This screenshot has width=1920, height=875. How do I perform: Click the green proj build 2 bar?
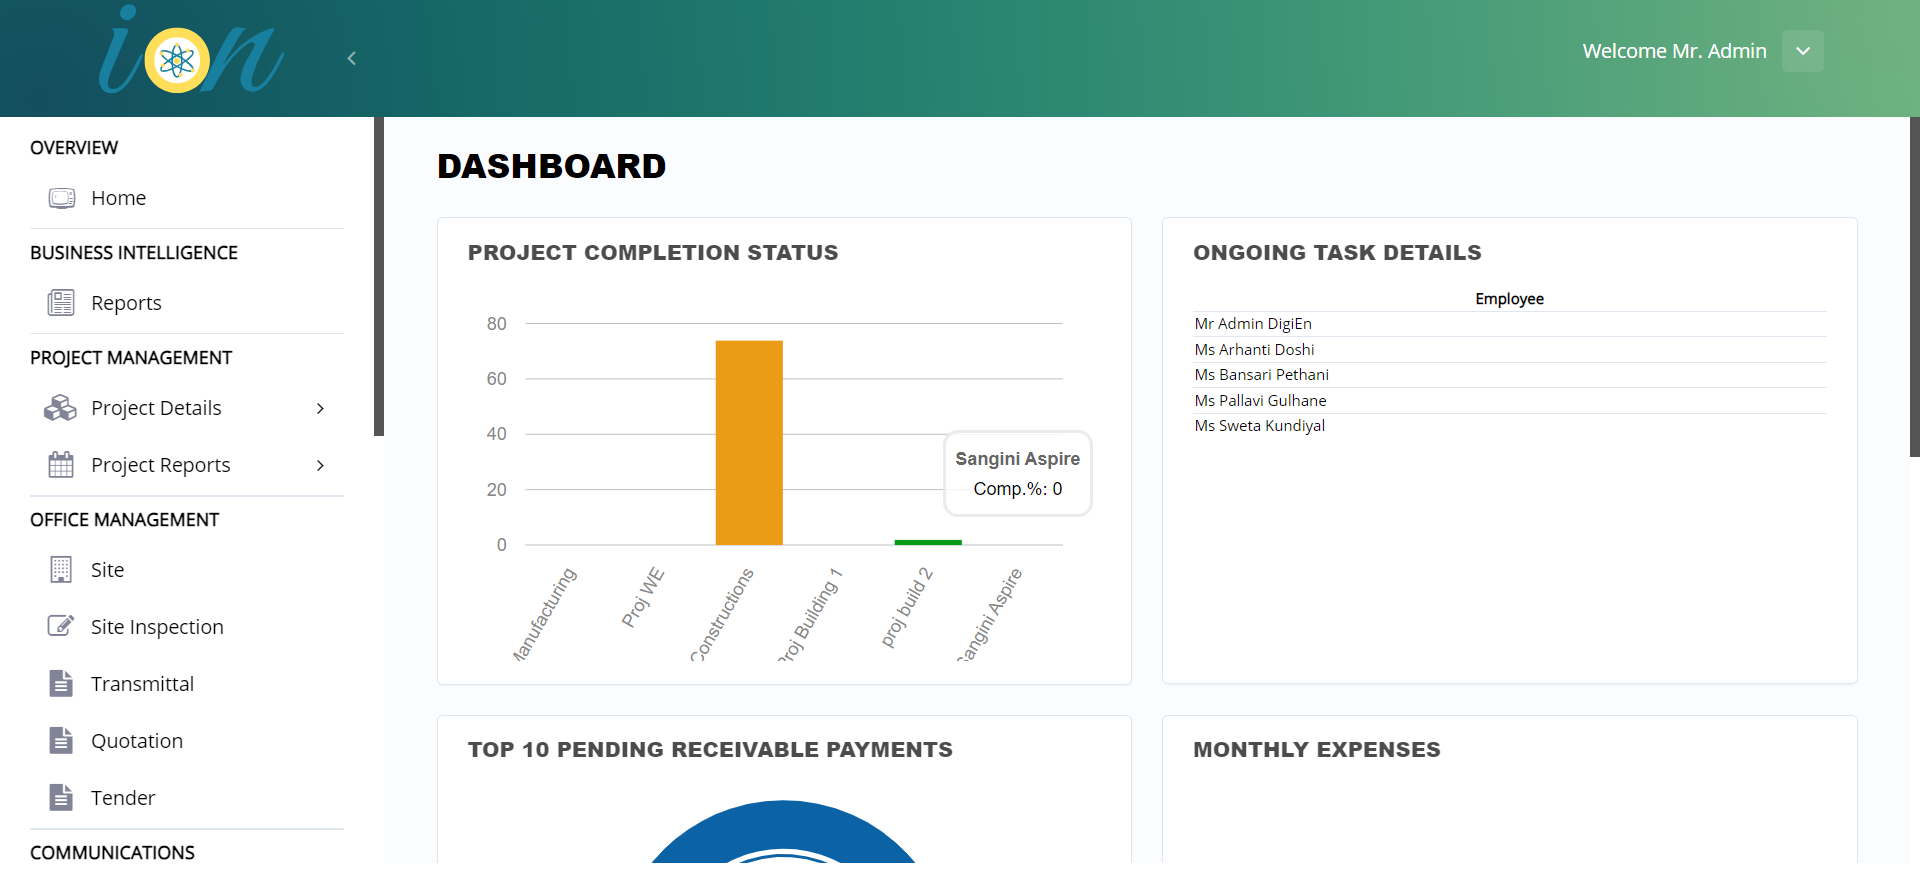[x=928, y=542]
